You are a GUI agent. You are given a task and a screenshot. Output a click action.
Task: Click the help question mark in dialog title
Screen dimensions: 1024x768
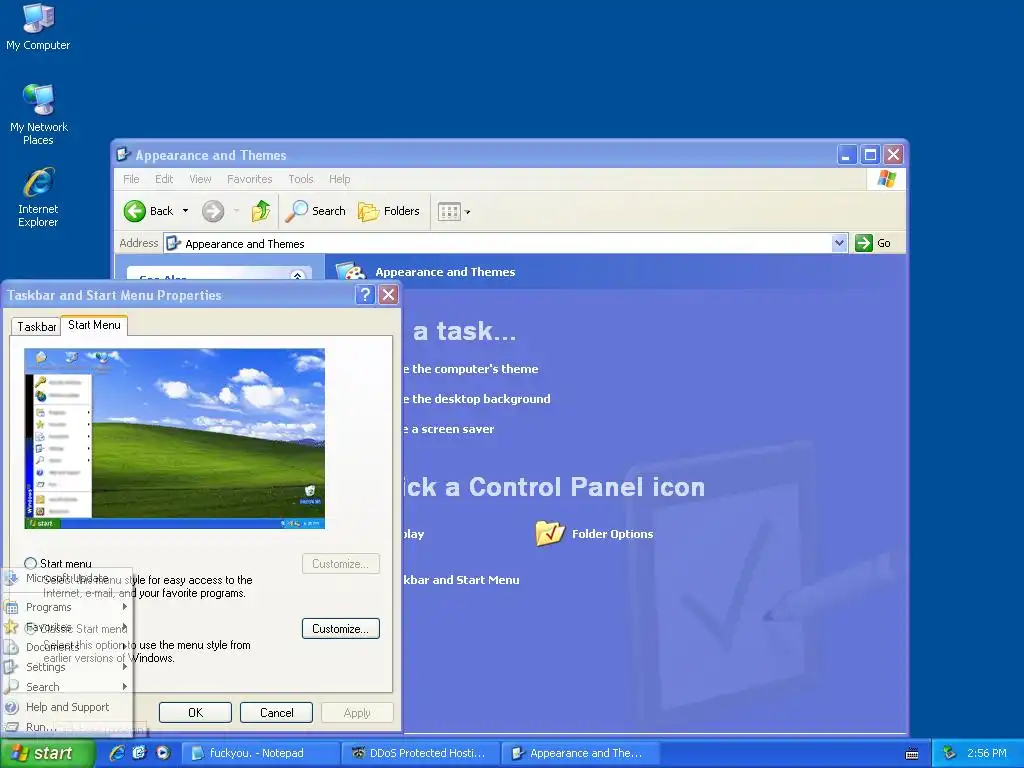point(365,295)
